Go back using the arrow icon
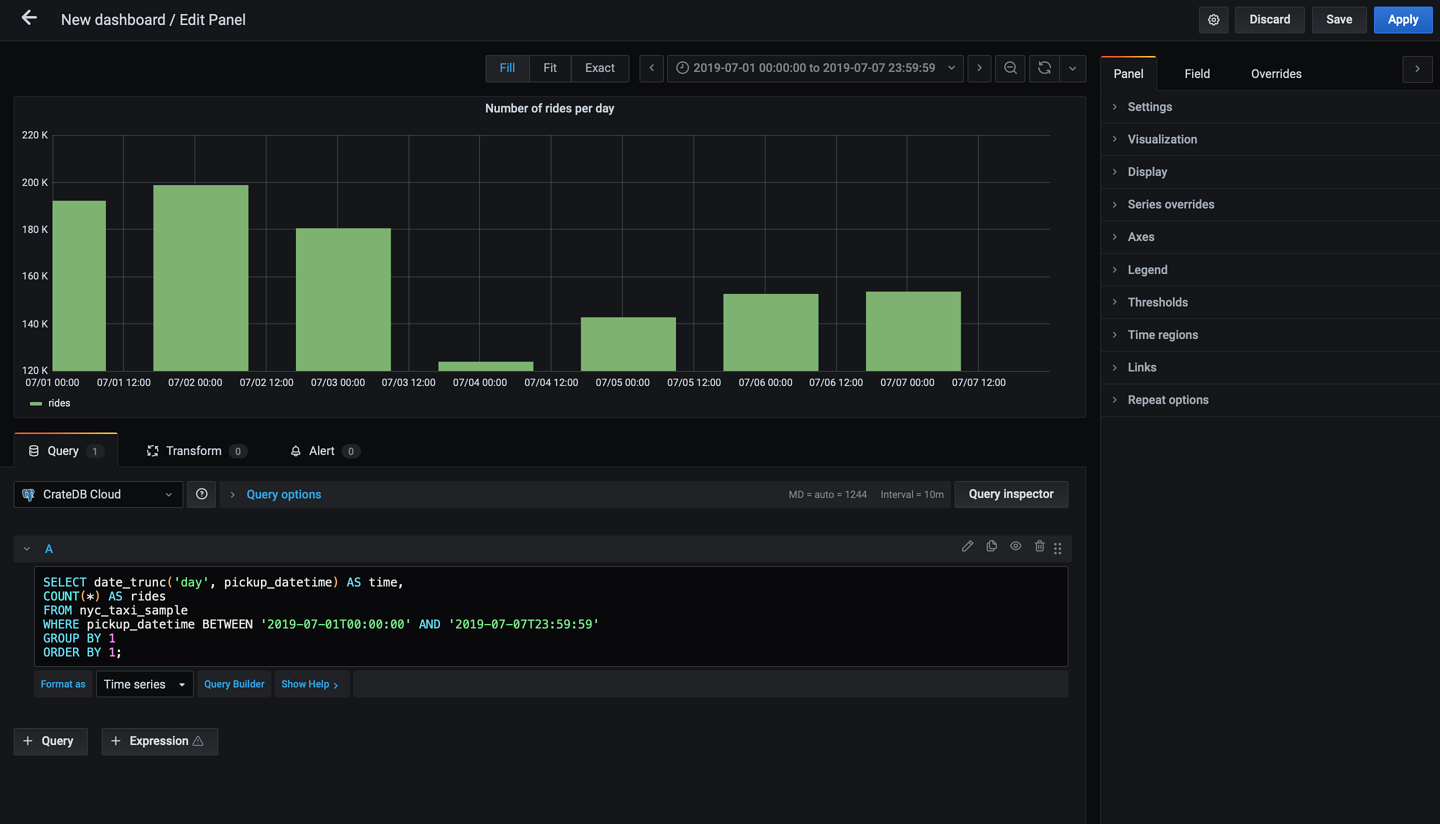1440x824 pixels. [29, 18]
